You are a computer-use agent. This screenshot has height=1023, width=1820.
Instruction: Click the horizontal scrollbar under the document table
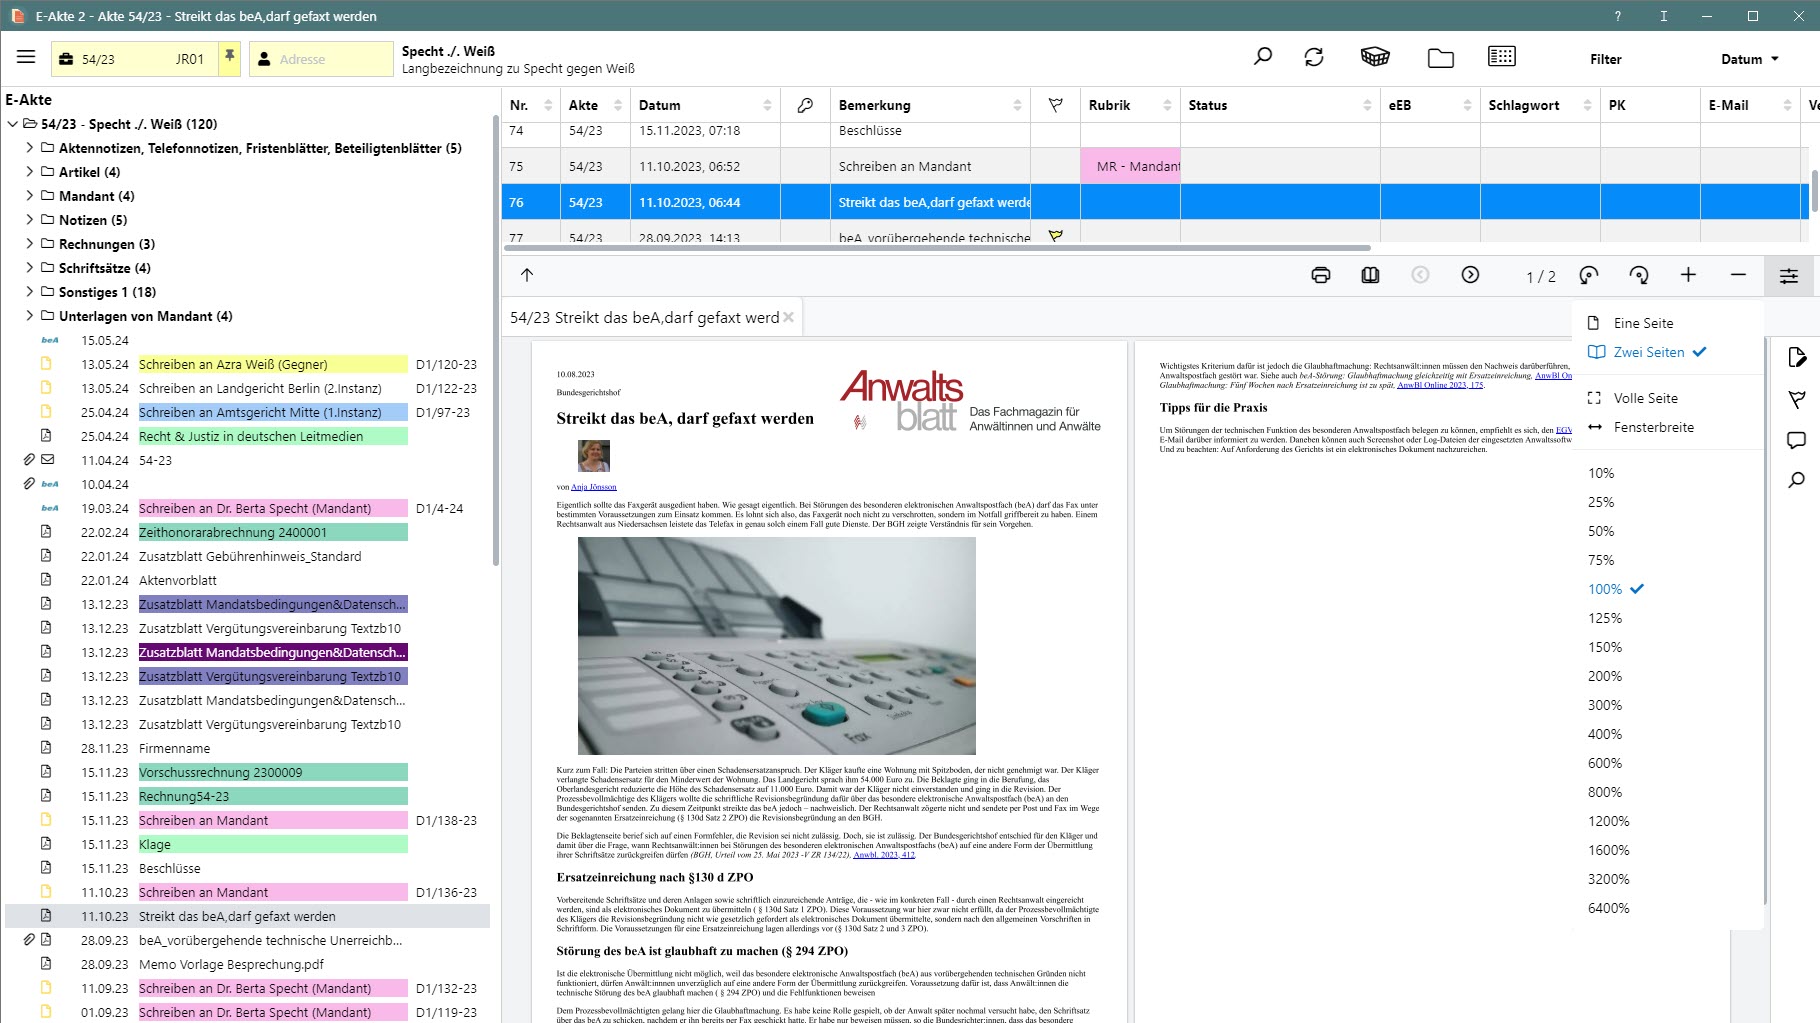pos(936,248)
